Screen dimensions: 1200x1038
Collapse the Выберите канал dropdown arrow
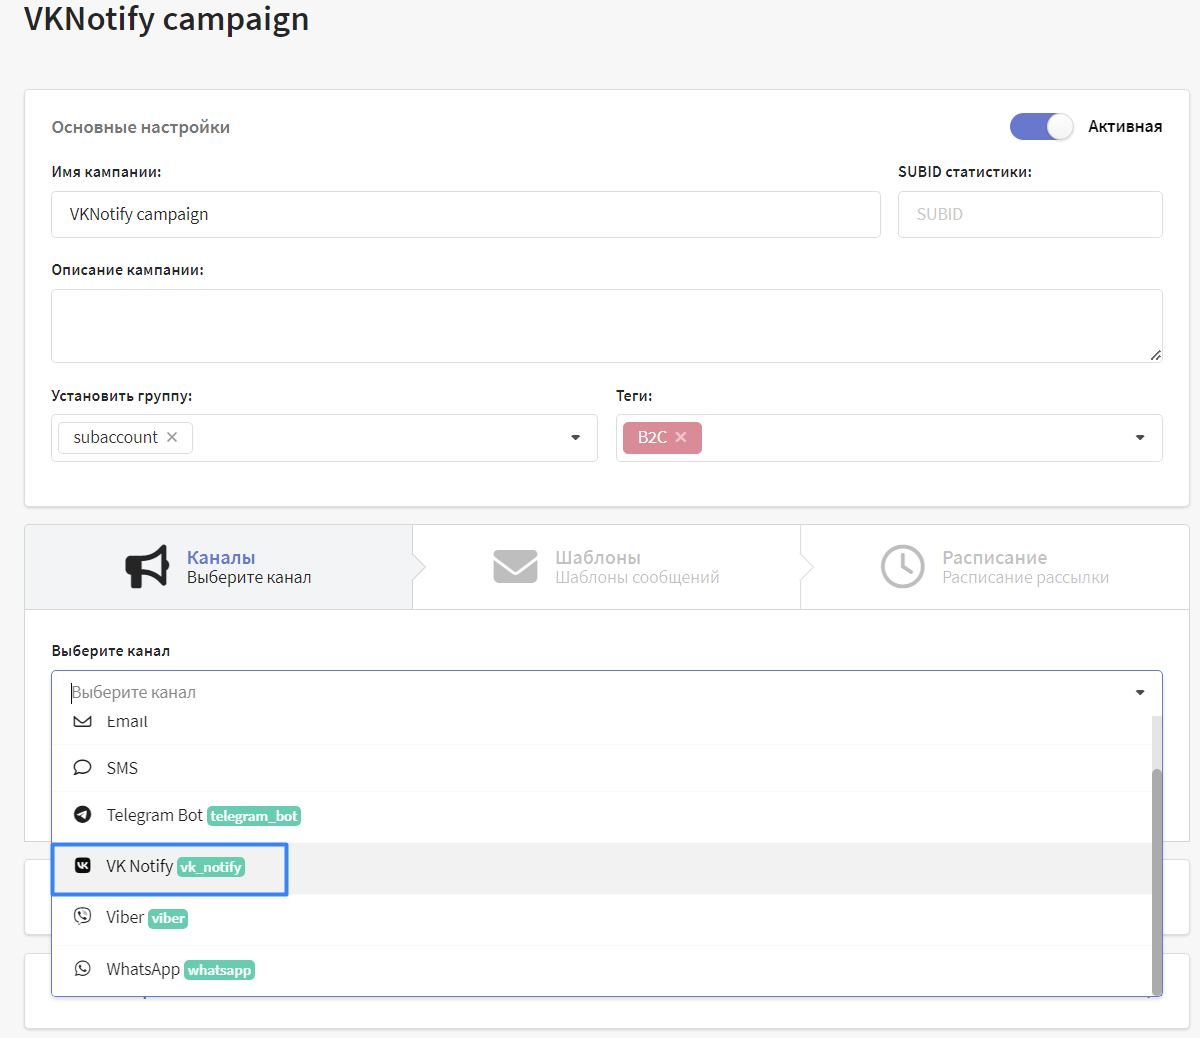(x=1140, y=692)
